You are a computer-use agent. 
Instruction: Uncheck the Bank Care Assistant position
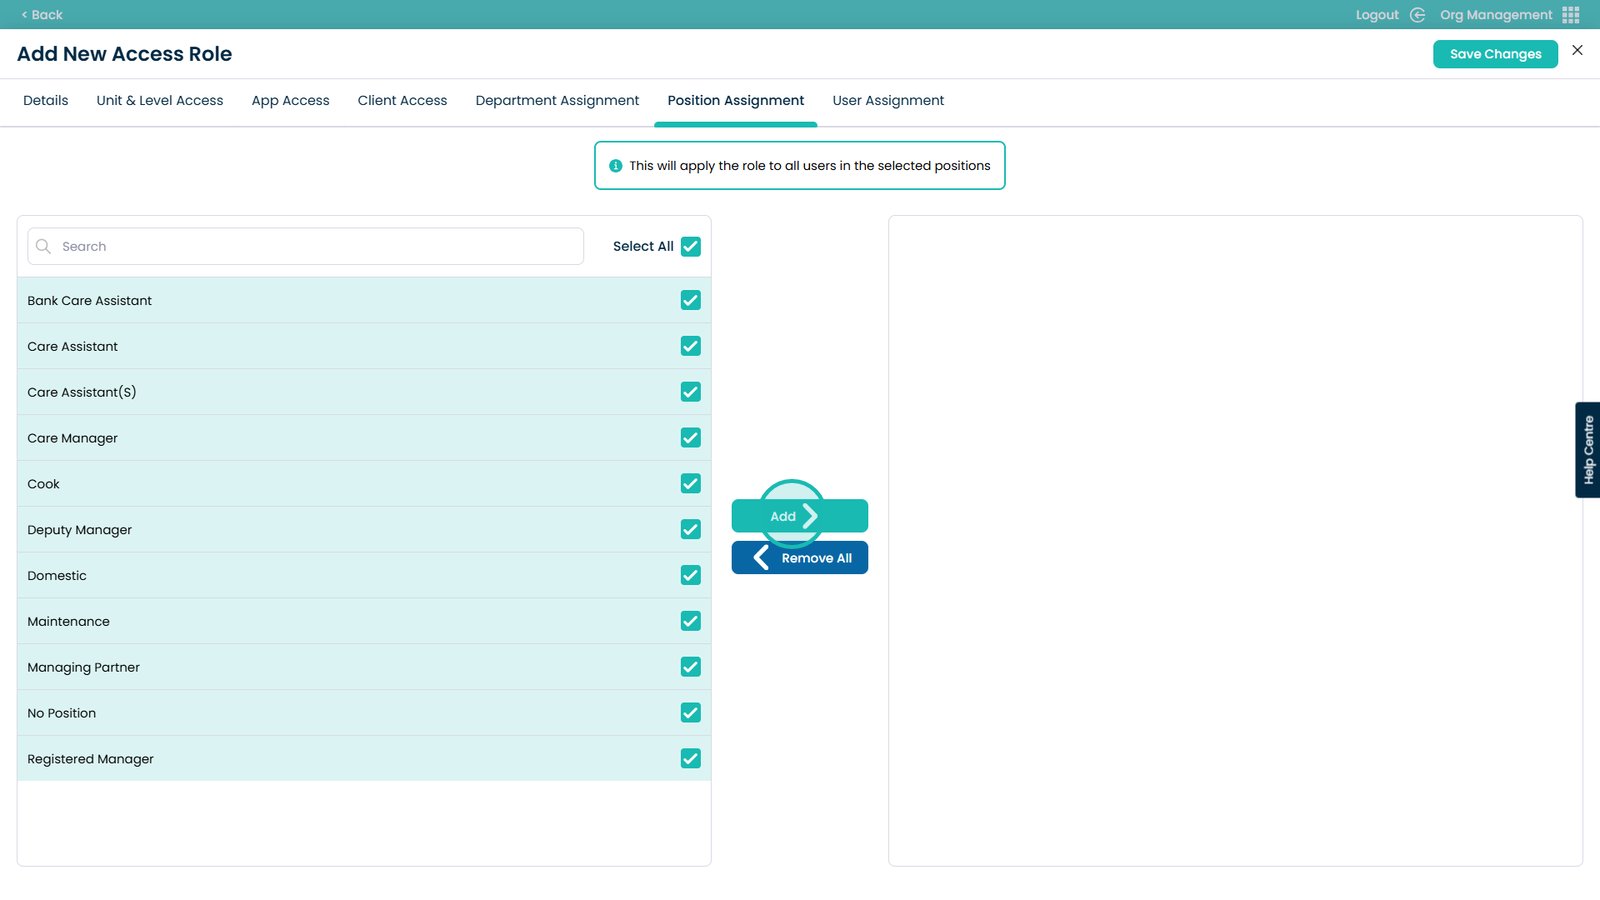tap(690, 300)
